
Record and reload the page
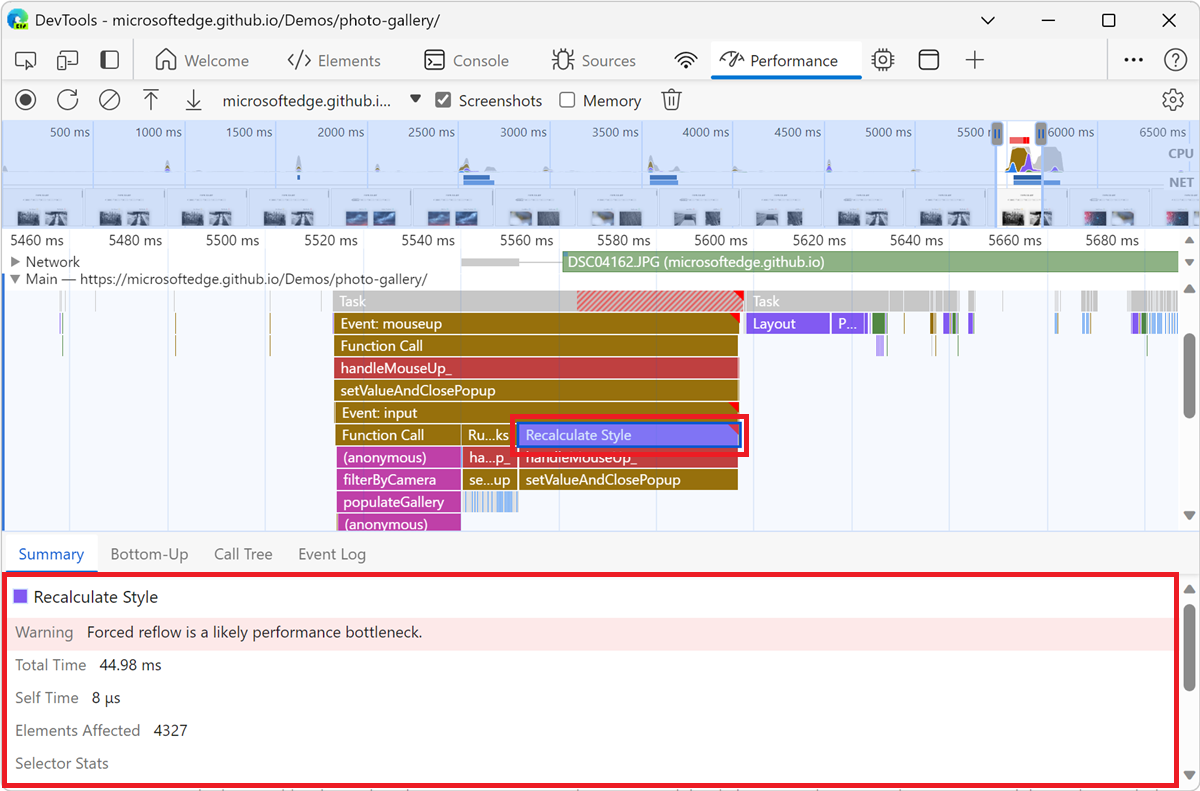click(x=67, y=99)
